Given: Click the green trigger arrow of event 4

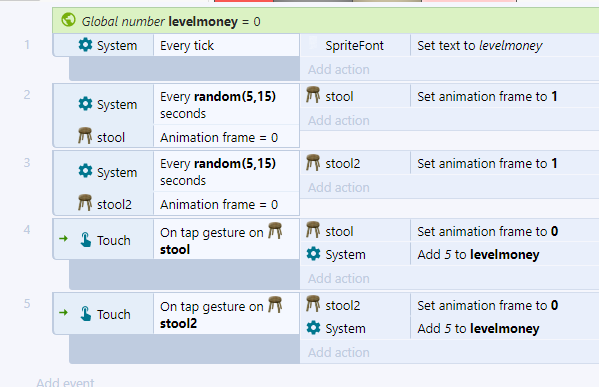Looking at the screenshot, I should (64, 239).
